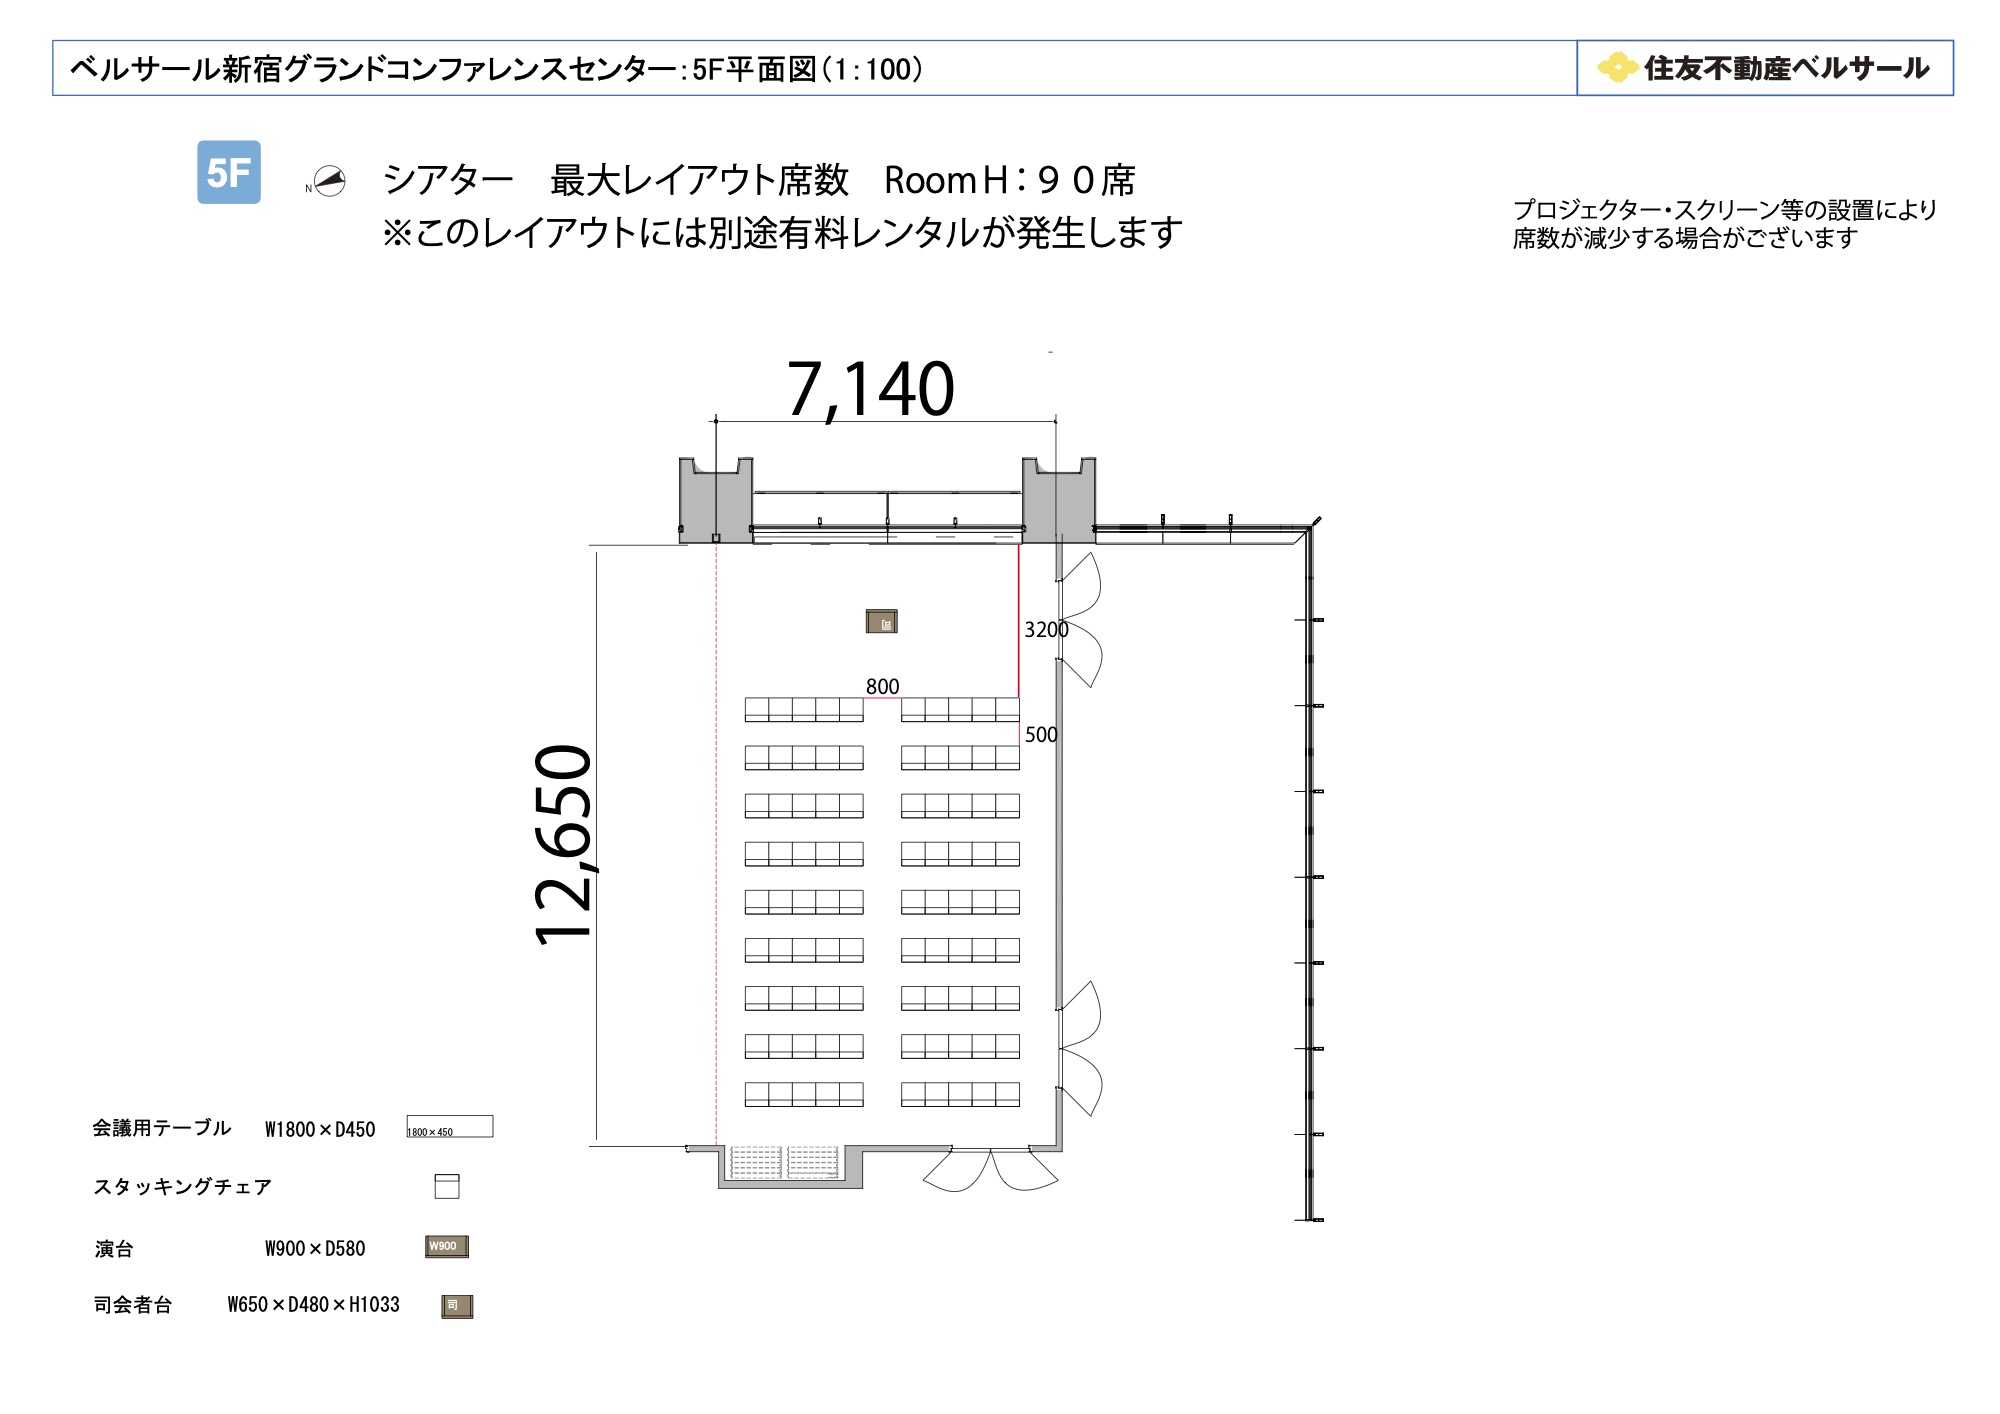The height and width of the screenshot is (1414, 2000).
Task: Click the W900 podium legend symbol
Action: (447, 1246)
